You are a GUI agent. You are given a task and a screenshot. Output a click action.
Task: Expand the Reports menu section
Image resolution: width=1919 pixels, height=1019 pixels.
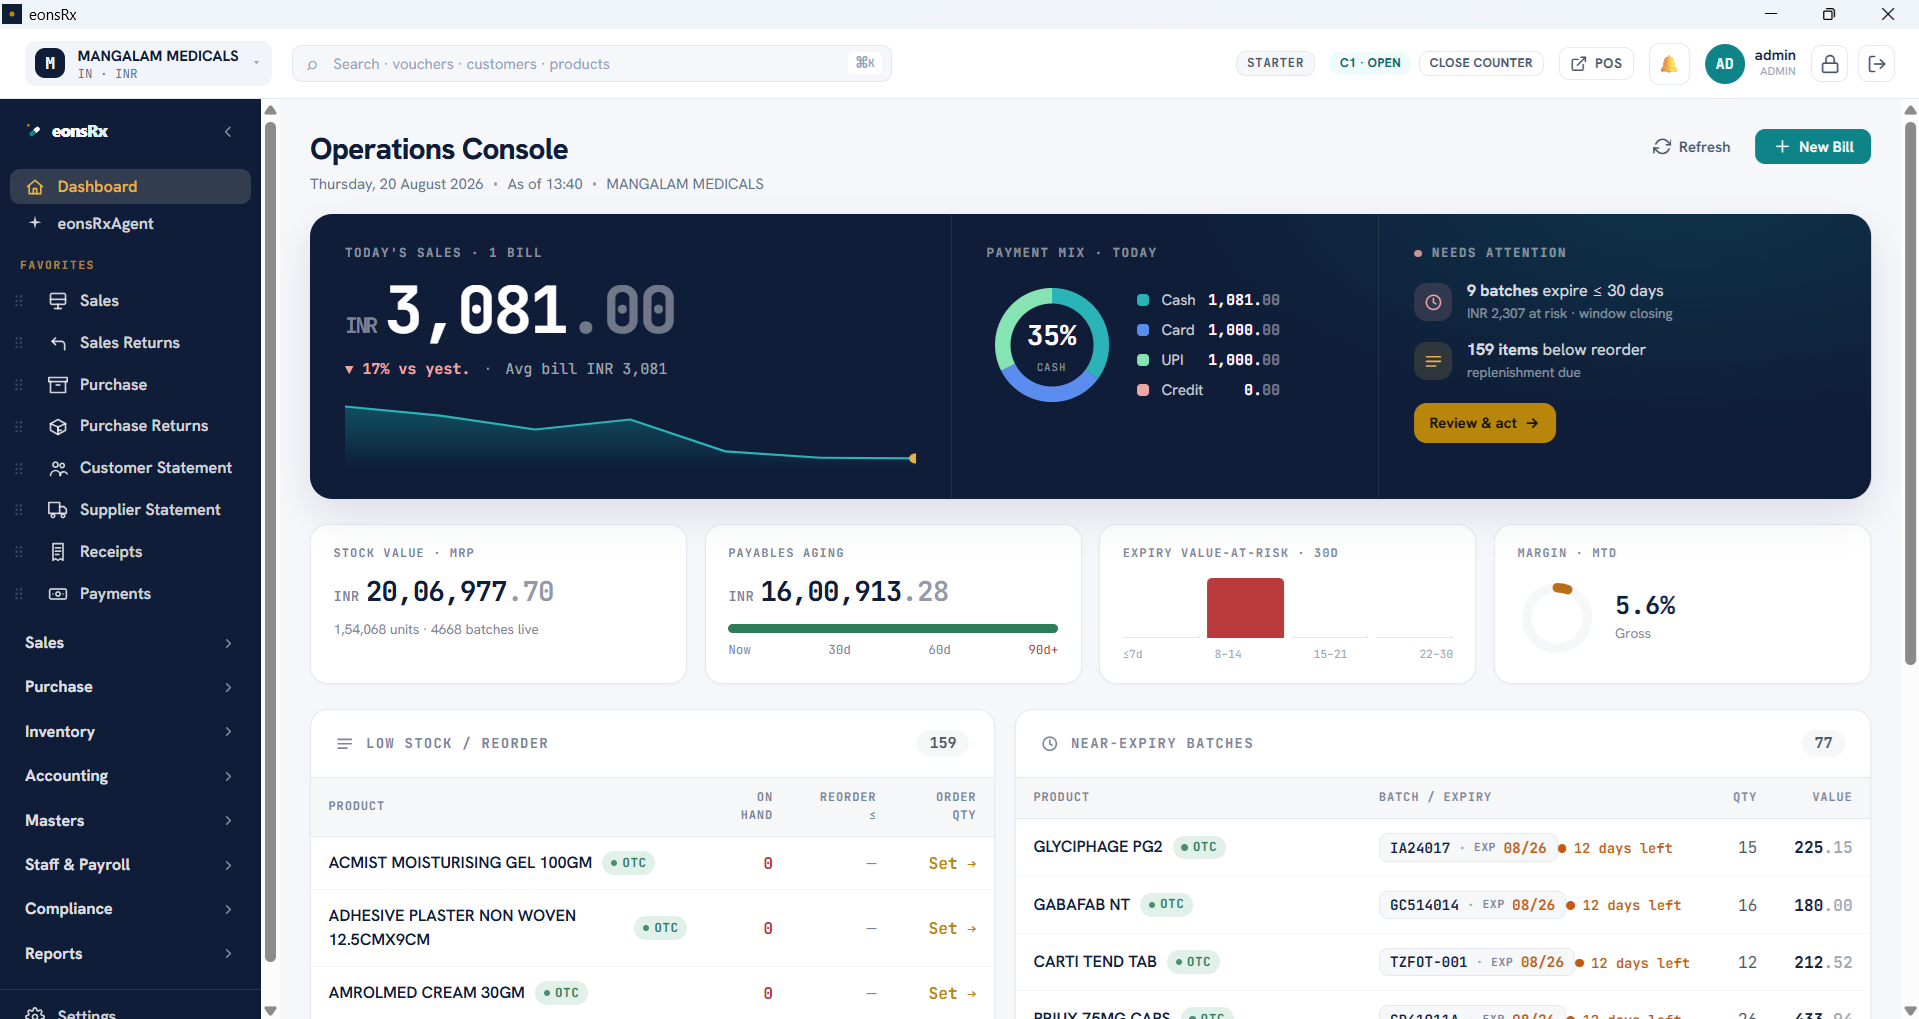pyautogui.click(x=128, y=954)
